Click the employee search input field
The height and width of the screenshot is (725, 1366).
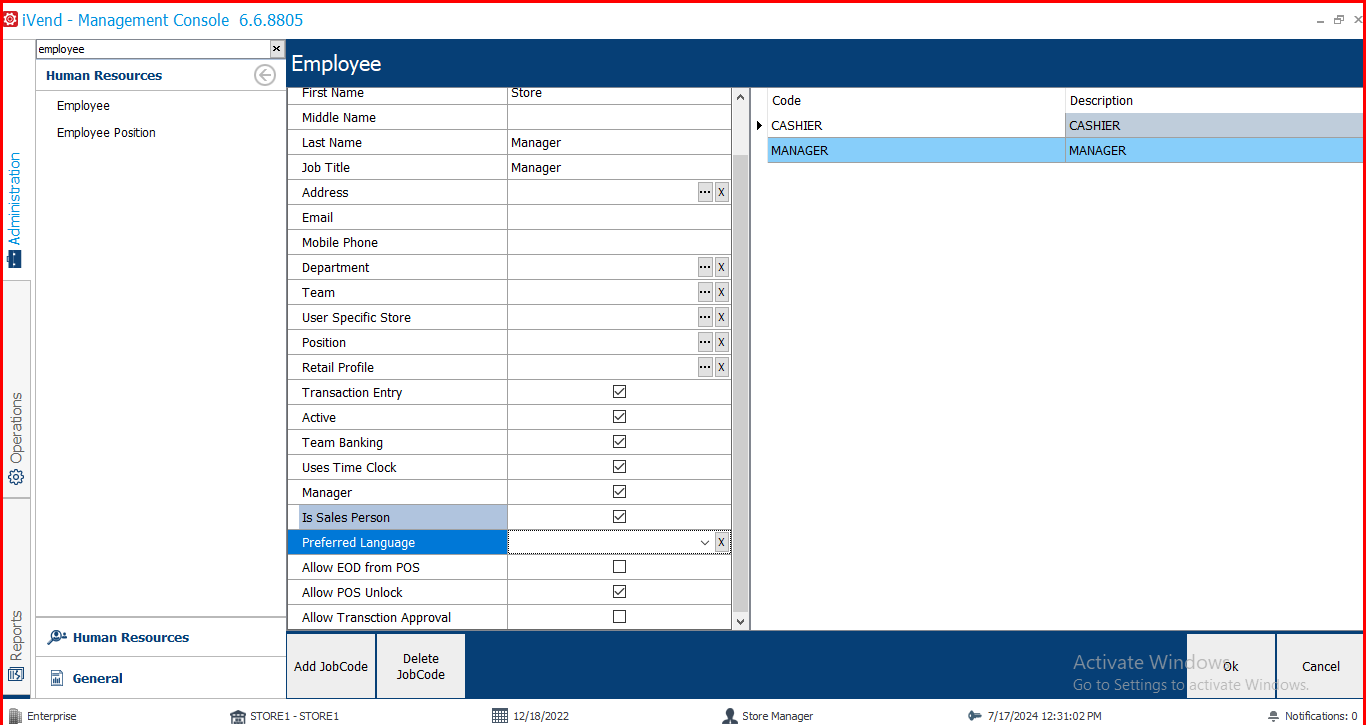coord(152,49)
